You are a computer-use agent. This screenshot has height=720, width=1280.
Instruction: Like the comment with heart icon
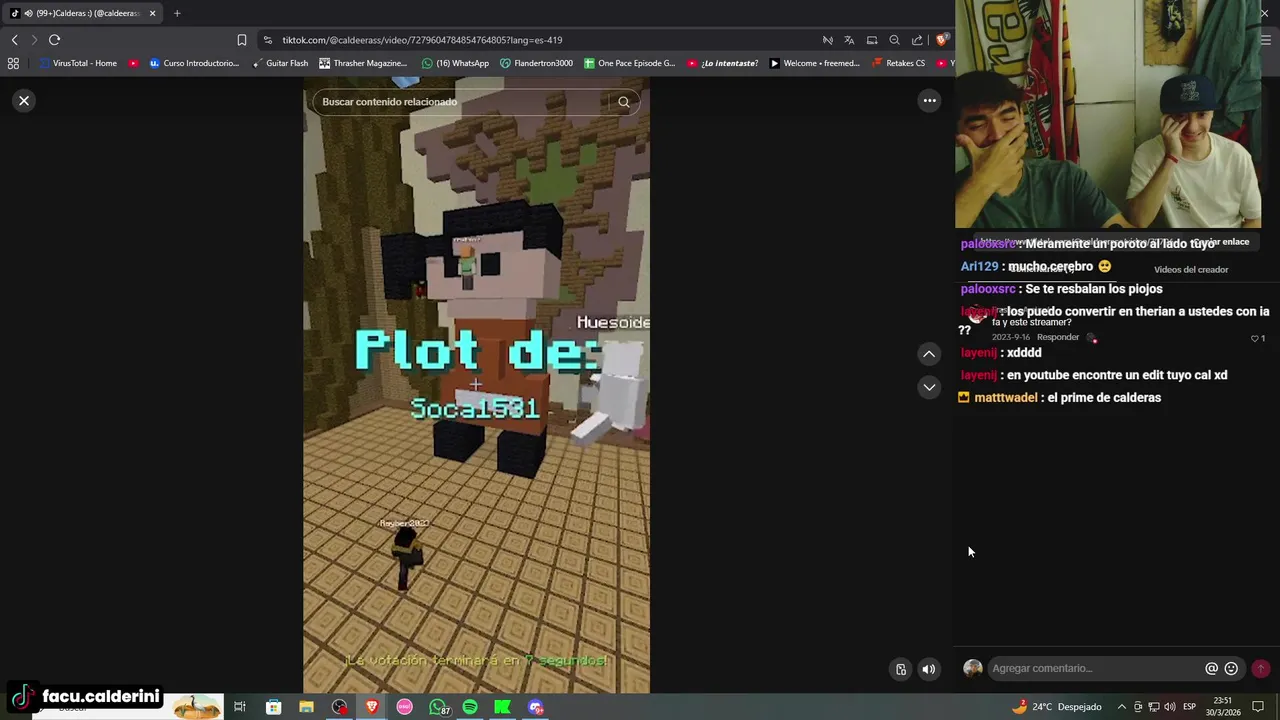[x=1255, y=338]
